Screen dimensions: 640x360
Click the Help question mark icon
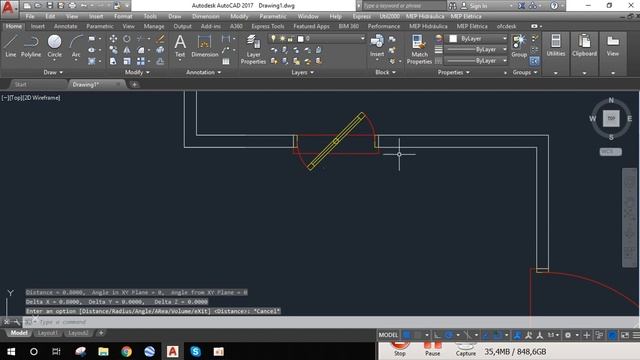coord(554,6)
